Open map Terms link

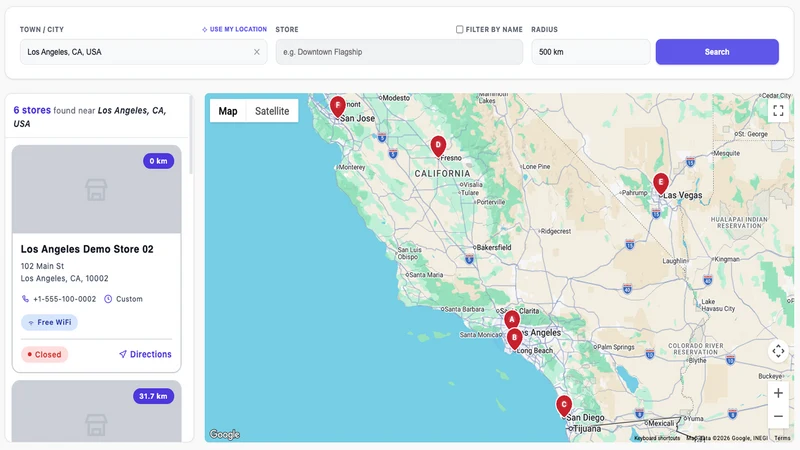(782, 438)
